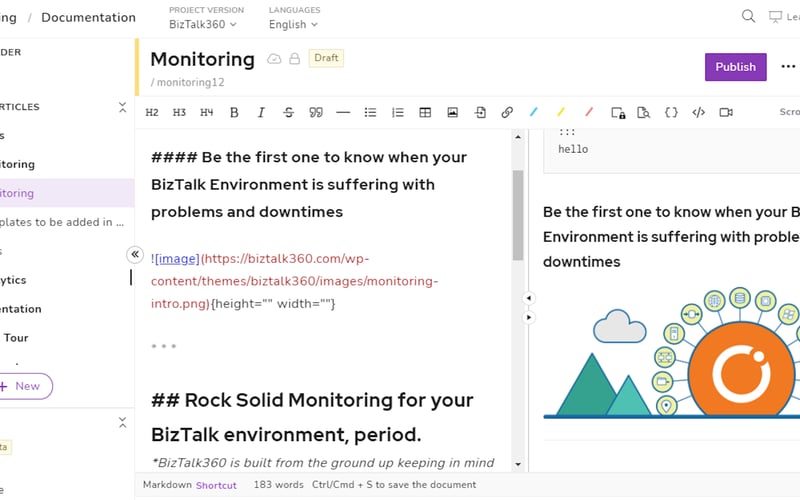800x500 pixels.
Task: Click the /monitoring12 slug text
Action: [x=187, y=82]
